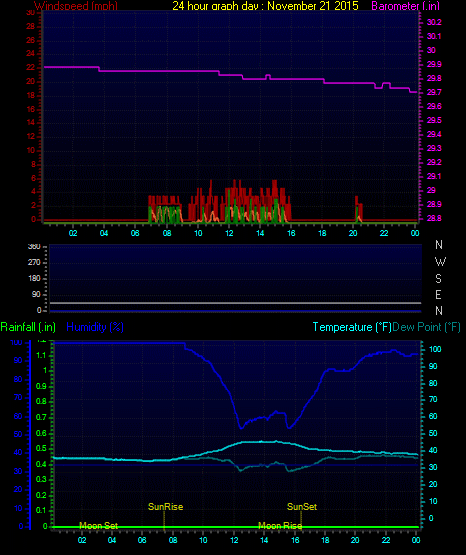466x555 pixels.
Task: Click the 270 degree wind direction tick
Action: click(34, 262)
